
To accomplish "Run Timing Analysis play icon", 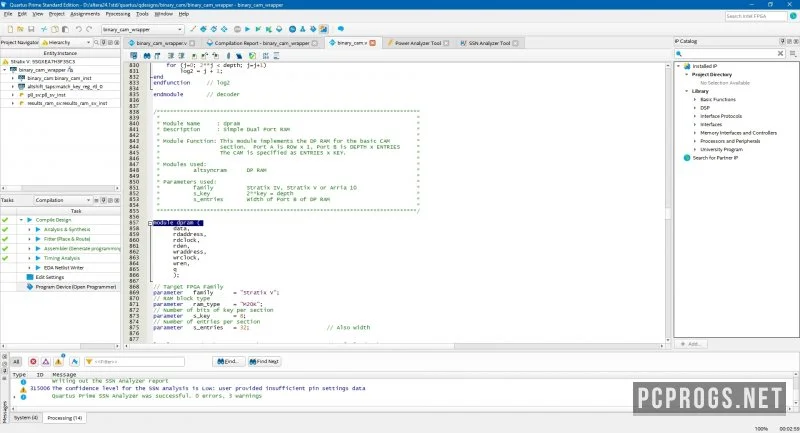I will 38,258.
